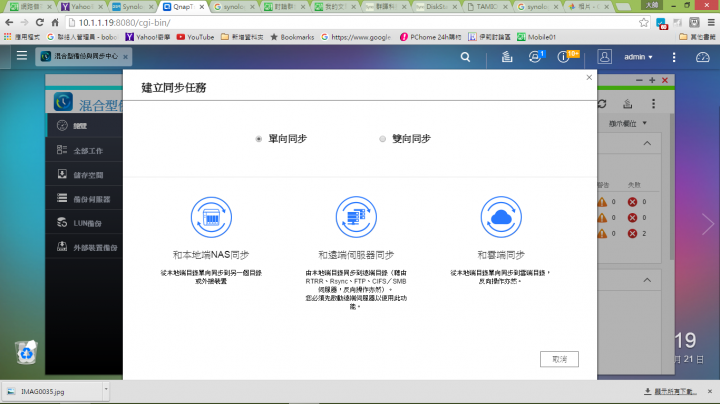The image size is (720, 404).
Task: Choose sync with remote server icon
Action: coord(356,217)
